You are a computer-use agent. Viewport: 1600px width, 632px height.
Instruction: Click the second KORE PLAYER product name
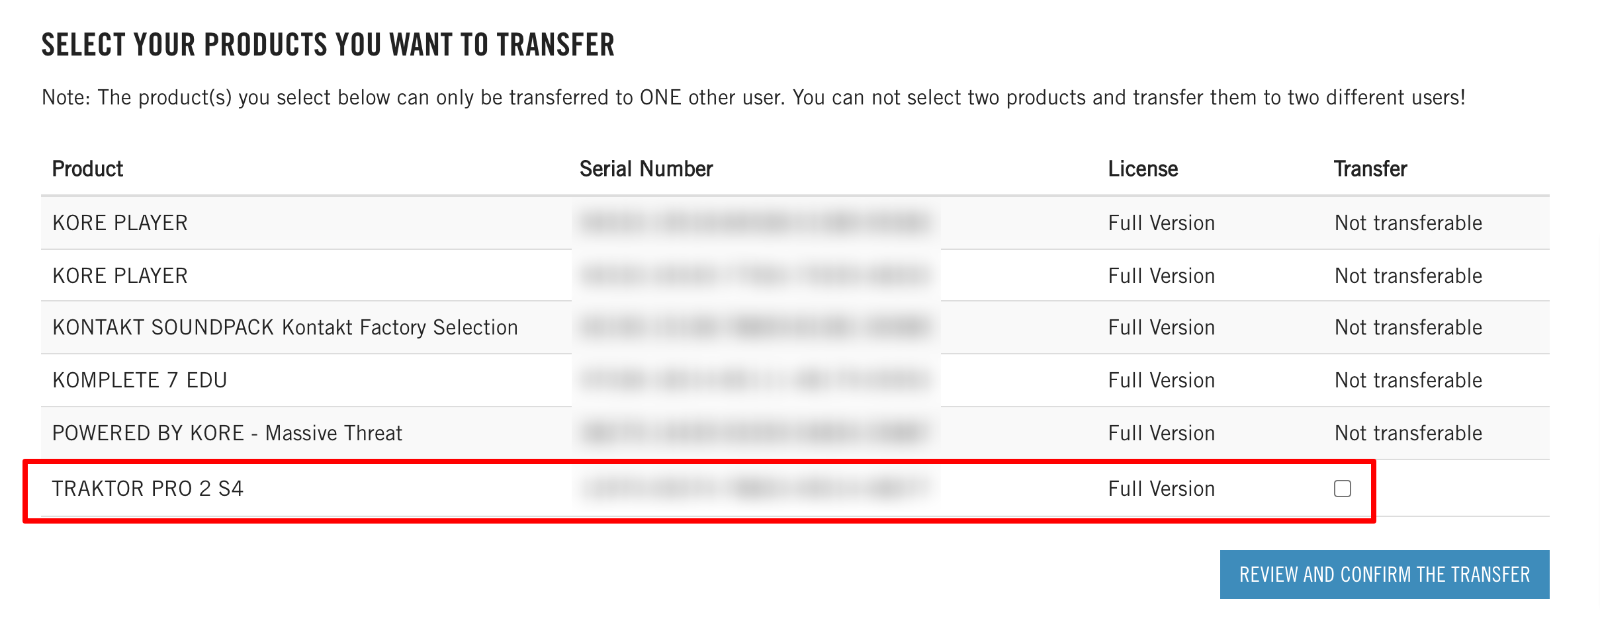[x=120, y=276]
